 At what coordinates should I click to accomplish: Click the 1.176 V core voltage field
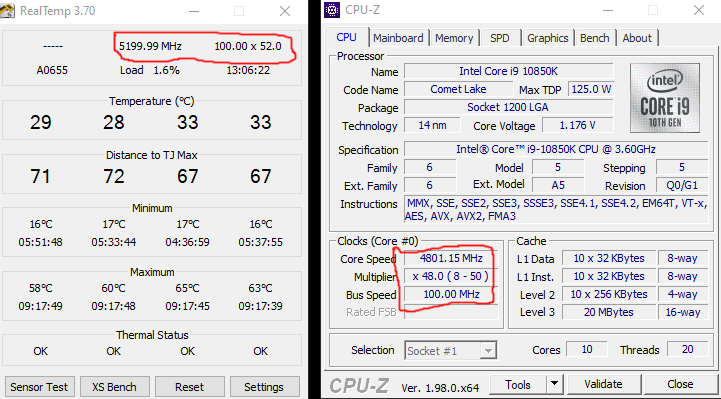578,125
